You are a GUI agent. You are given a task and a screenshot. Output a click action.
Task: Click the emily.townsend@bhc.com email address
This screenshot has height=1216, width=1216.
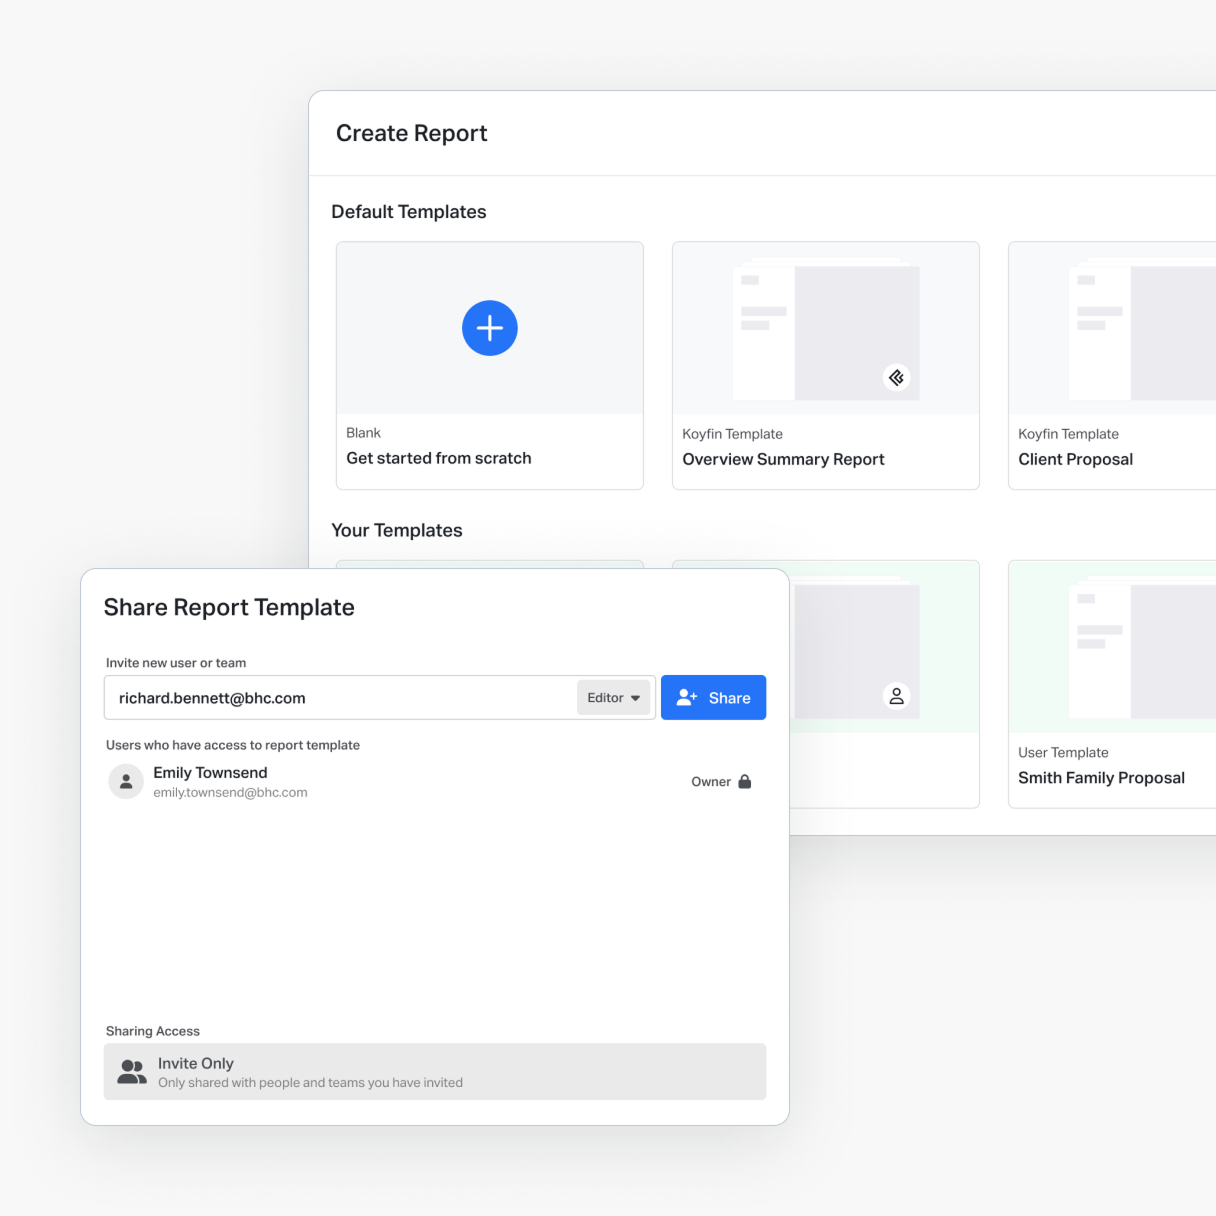coord(230,793)
